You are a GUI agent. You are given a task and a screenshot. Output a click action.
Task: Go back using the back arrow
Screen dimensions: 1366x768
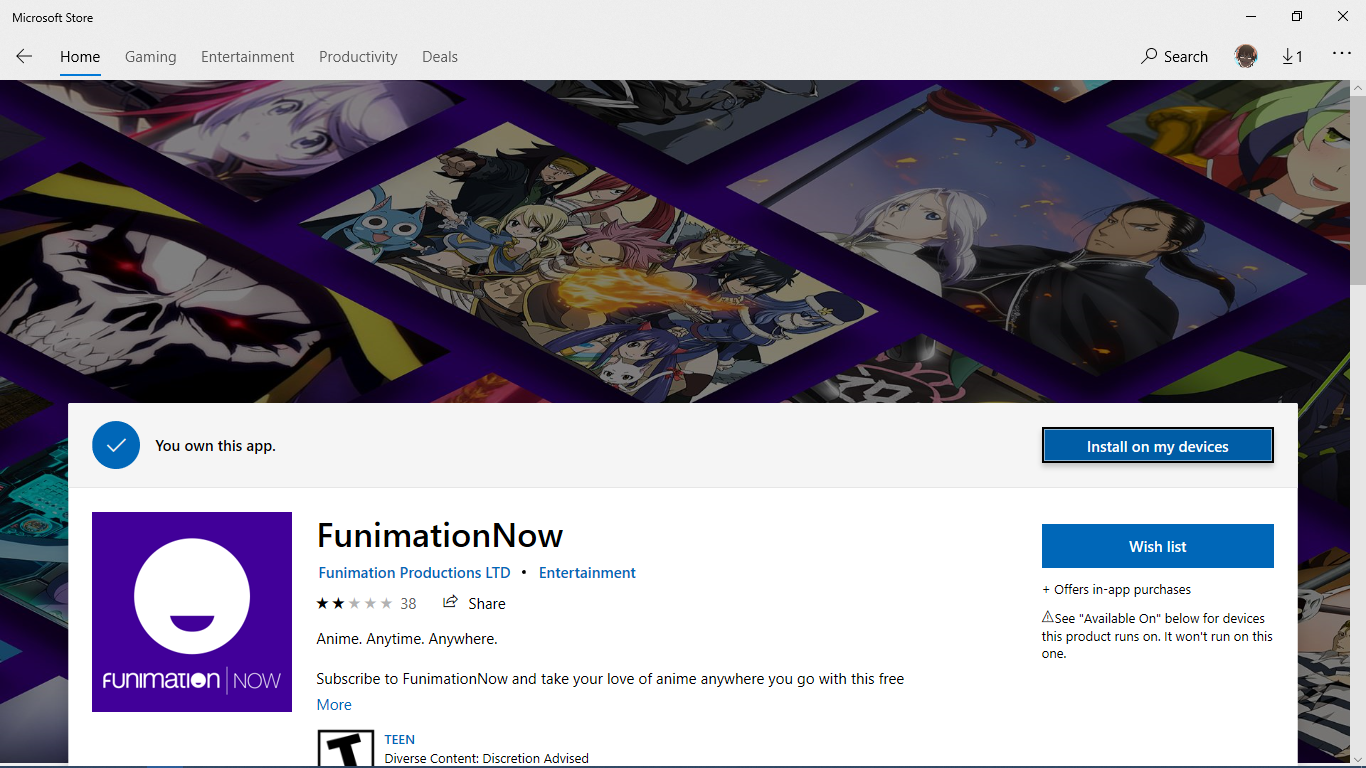pos(24,57)
